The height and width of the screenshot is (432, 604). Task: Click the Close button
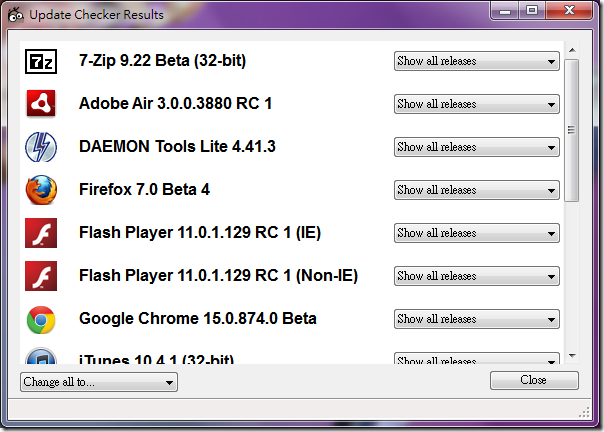(x=534, y=380)
